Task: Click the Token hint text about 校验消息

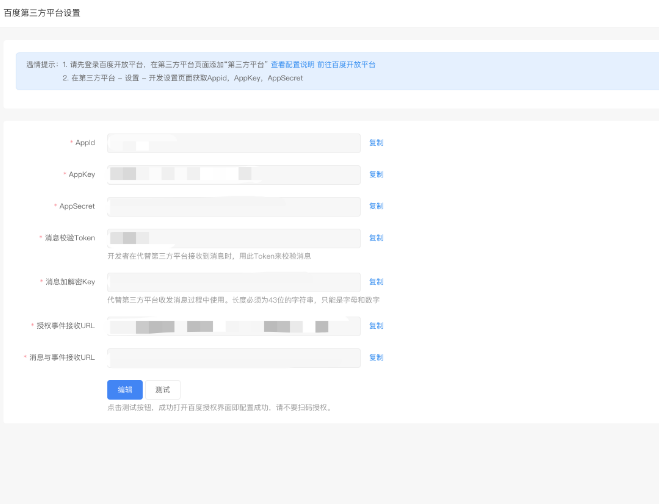Action: tap(209, 256)
